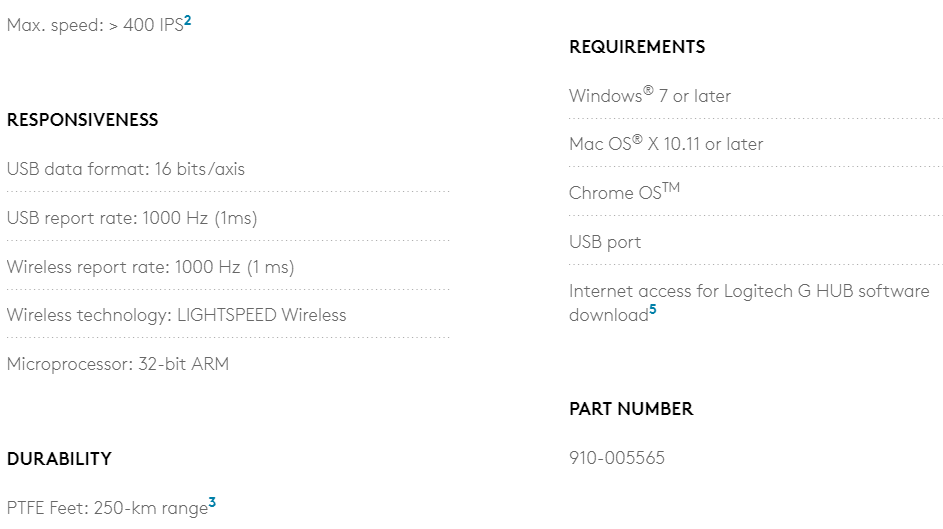Click part number 910-005565

(617, 458)
